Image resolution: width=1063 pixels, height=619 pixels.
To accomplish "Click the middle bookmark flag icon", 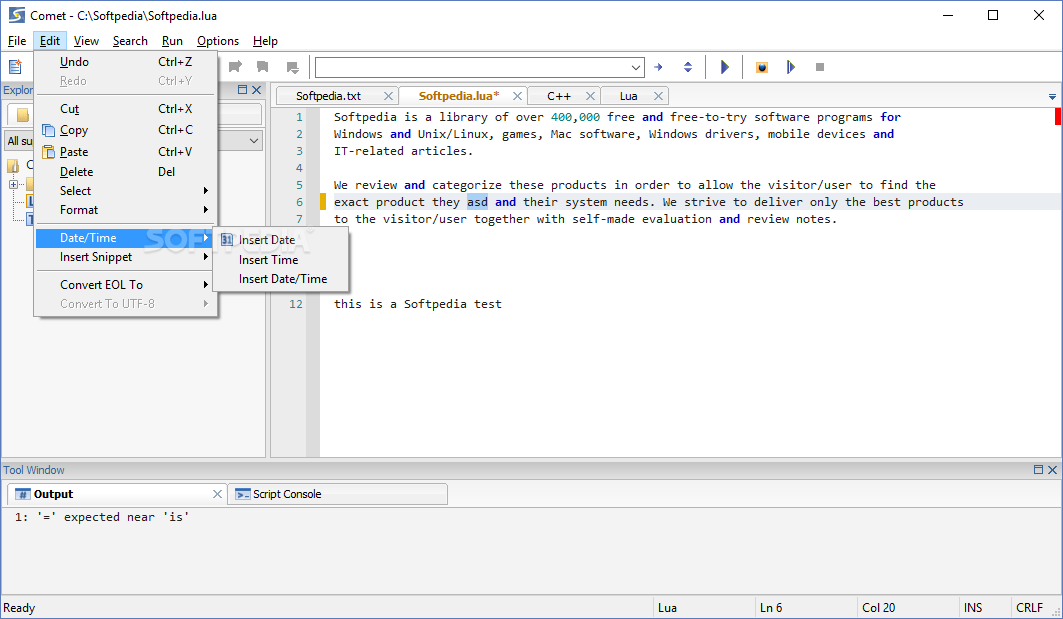I will [x=263, y=66].
